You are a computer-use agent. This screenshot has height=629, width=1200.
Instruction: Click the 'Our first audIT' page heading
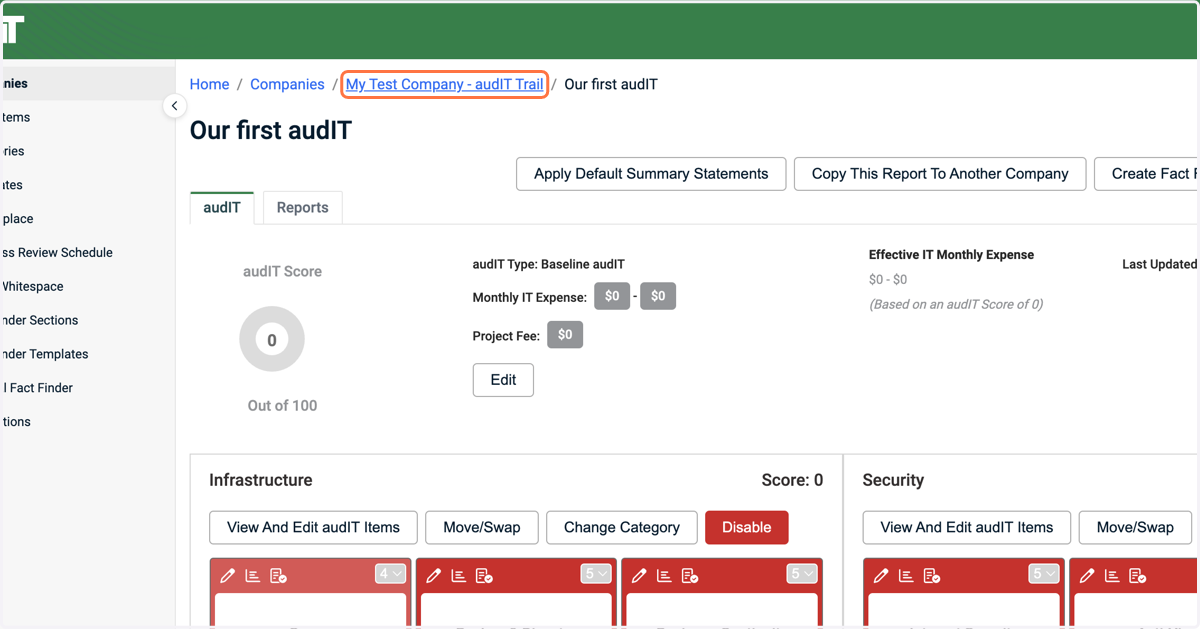[271, 130]
